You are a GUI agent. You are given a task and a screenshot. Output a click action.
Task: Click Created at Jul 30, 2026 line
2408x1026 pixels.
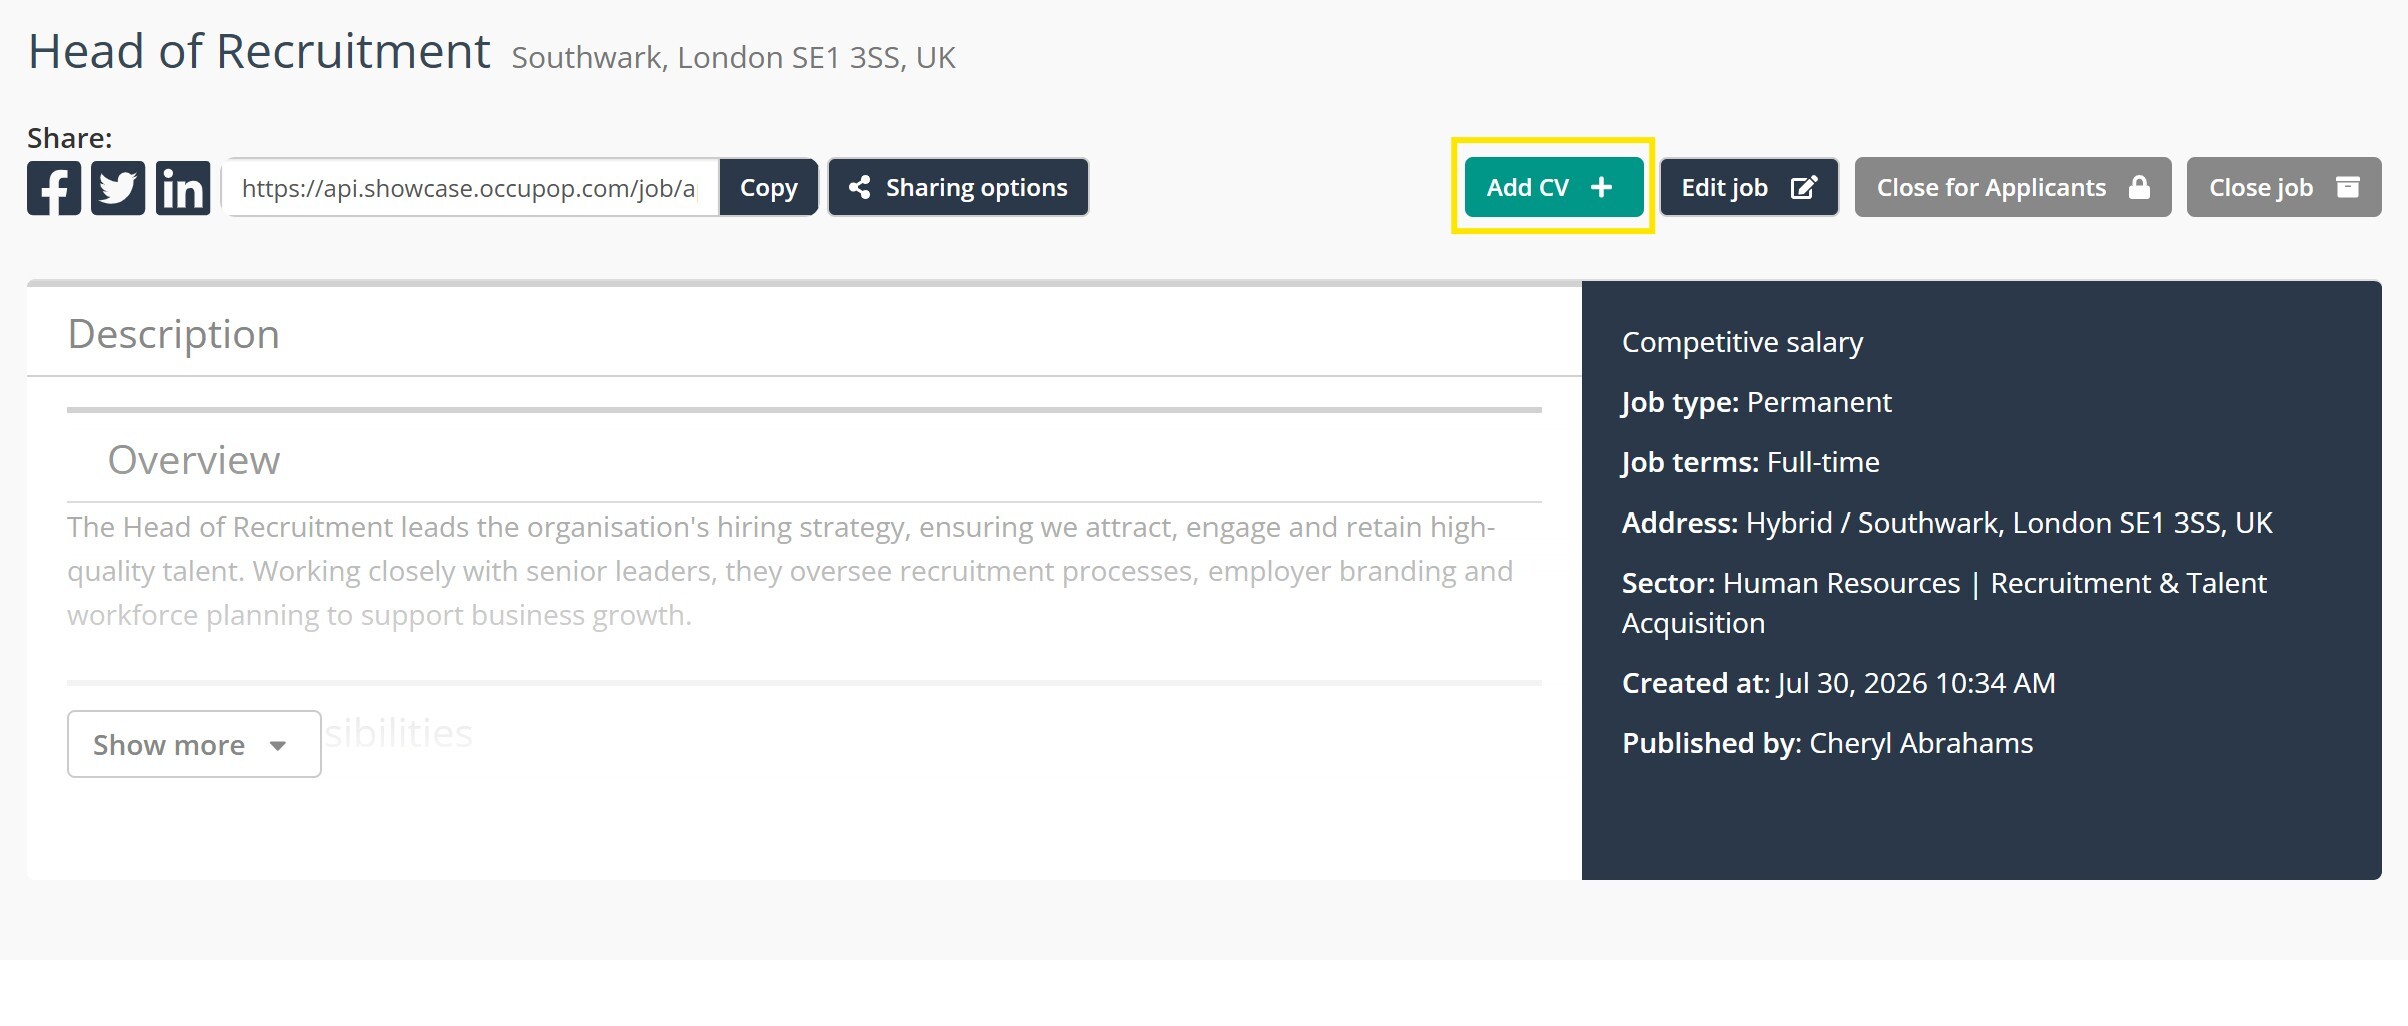pyautogui.click(x=1838, y=683)
